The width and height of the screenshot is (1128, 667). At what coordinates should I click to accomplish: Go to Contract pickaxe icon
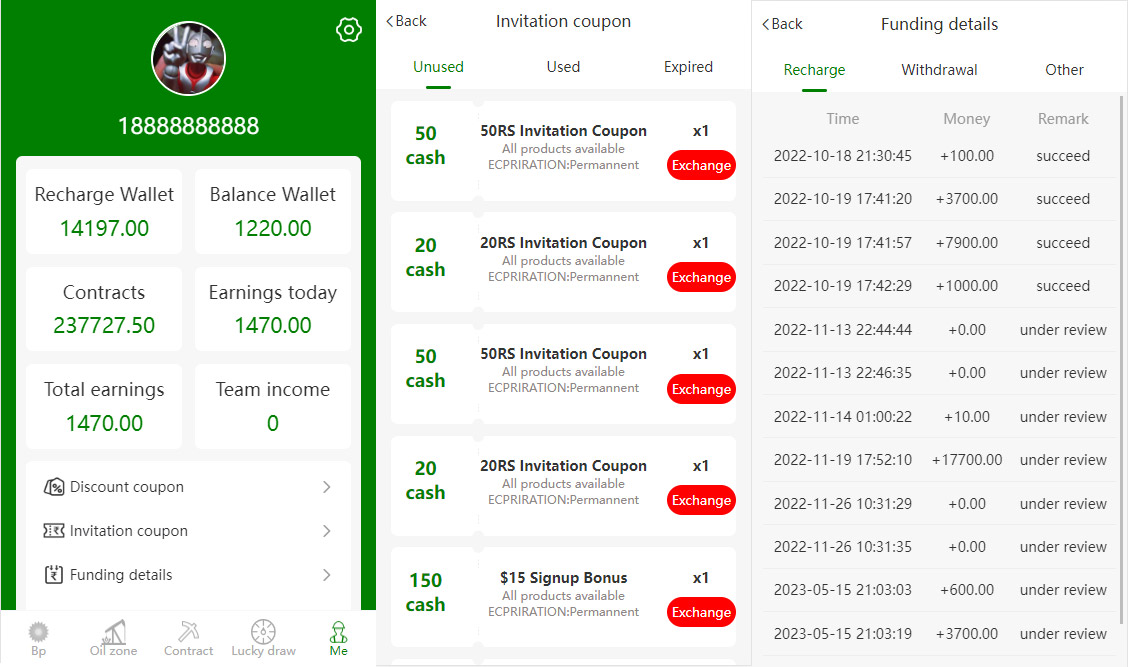[x=188, y=632]
